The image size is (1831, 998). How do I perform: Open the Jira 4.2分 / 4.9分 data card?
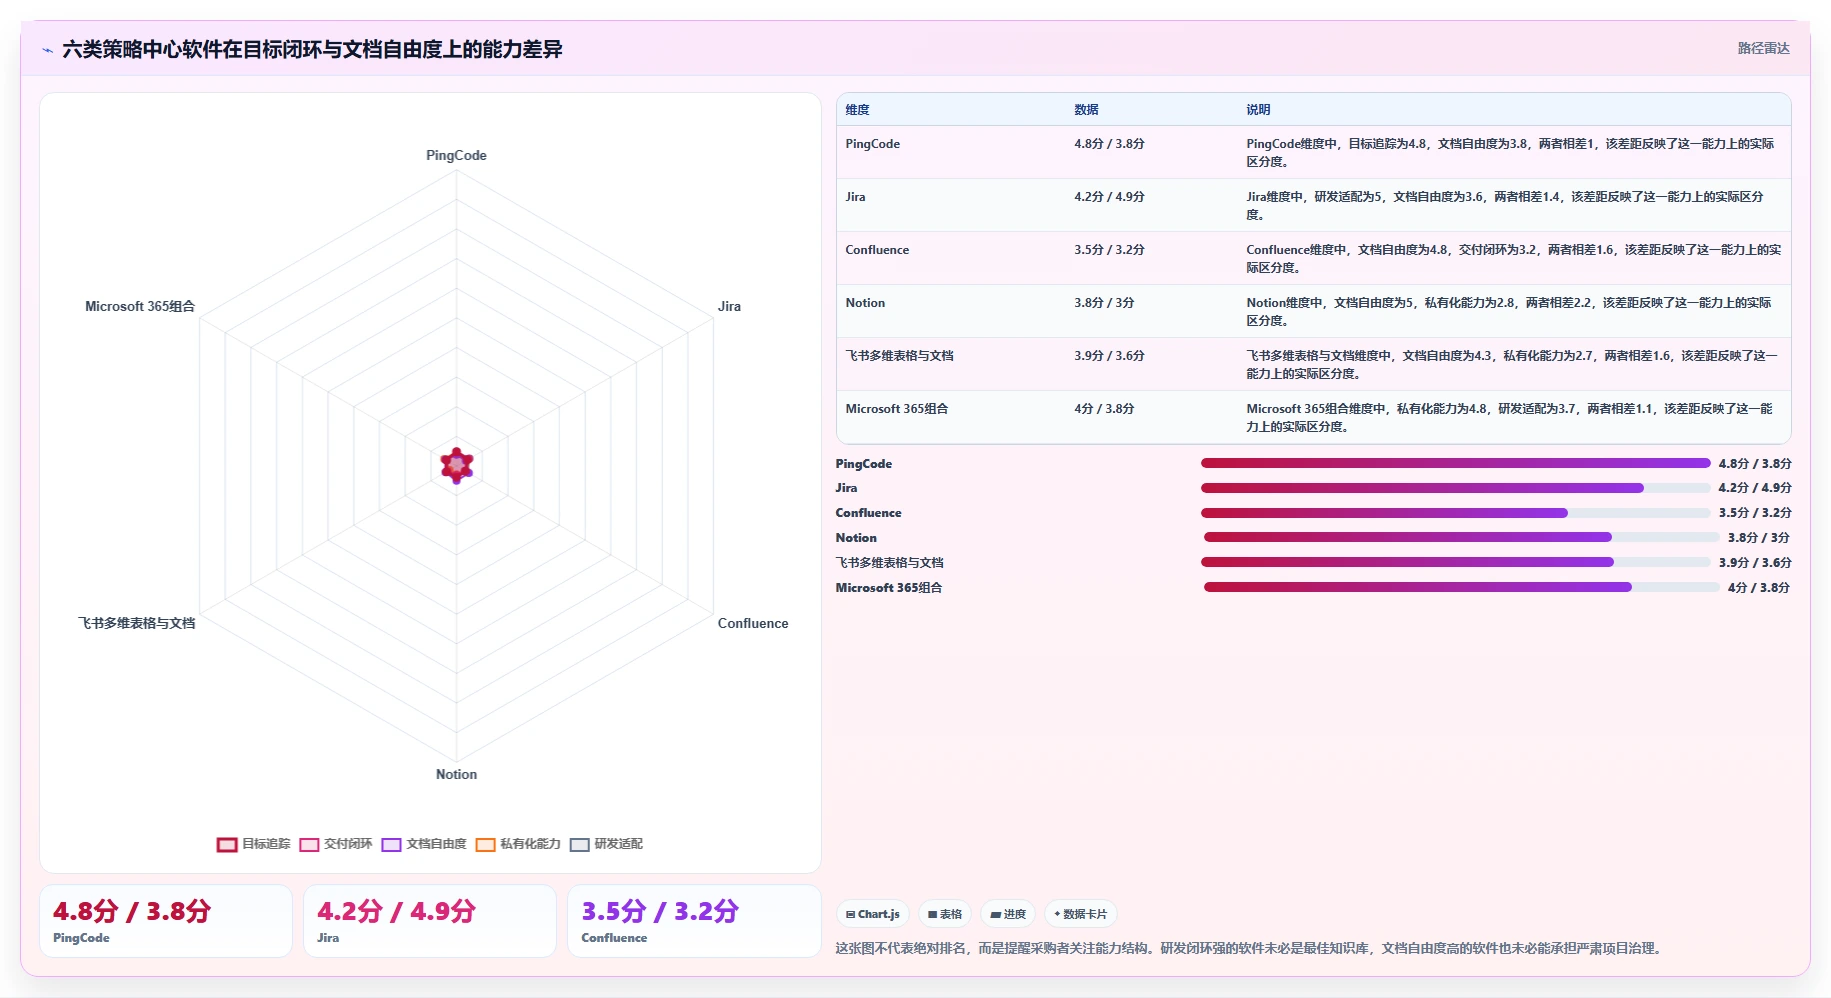tap(430, 921)
